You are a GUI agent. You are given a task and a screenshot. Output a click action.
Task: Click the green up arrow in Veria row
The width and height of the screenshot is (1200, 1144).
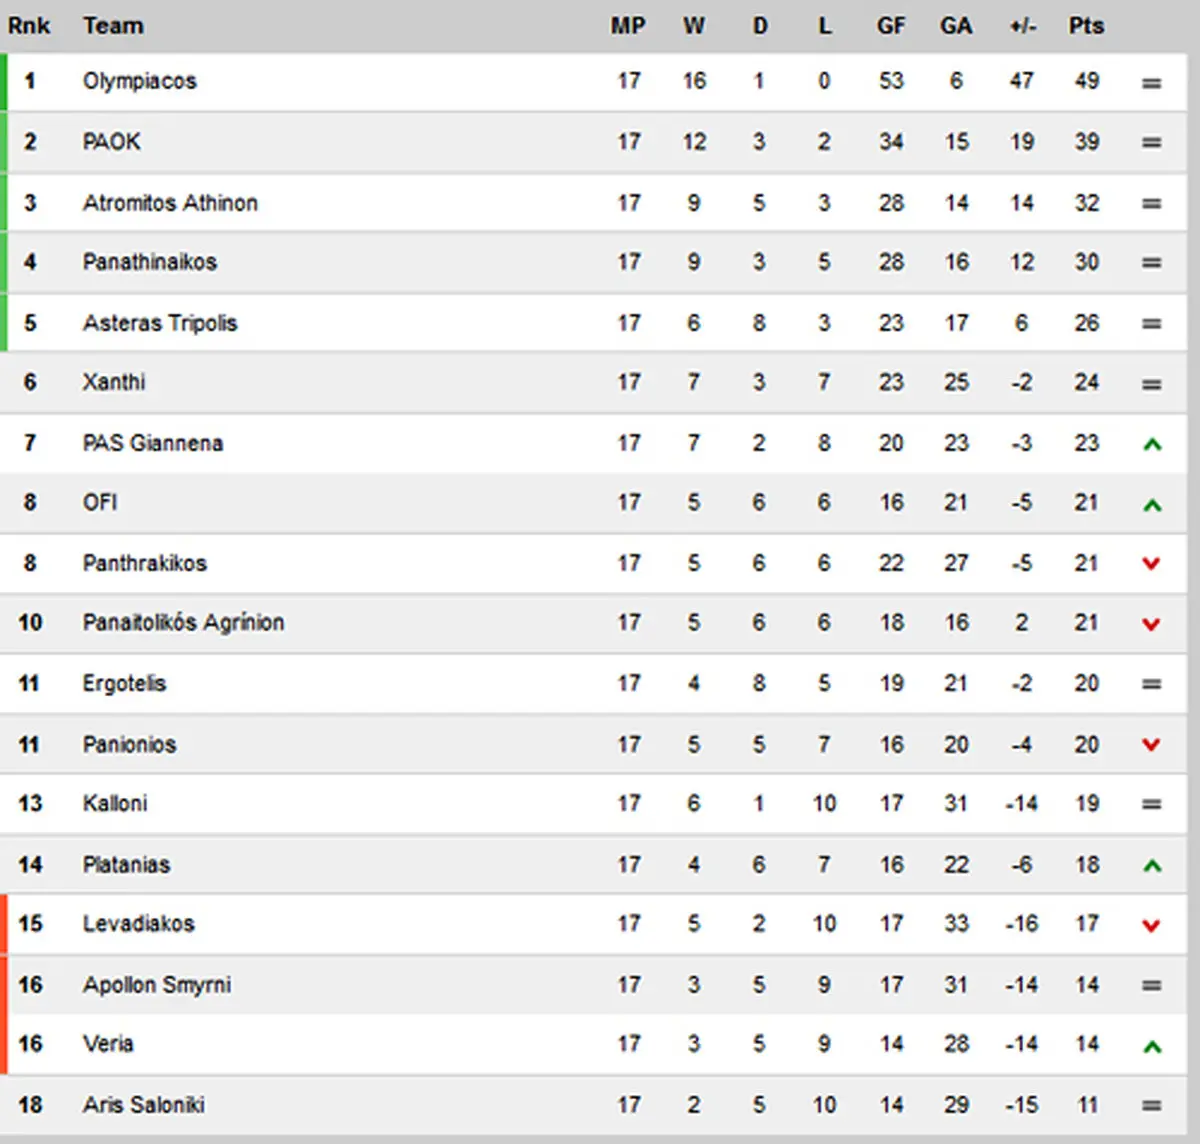pos(1152,1046)
